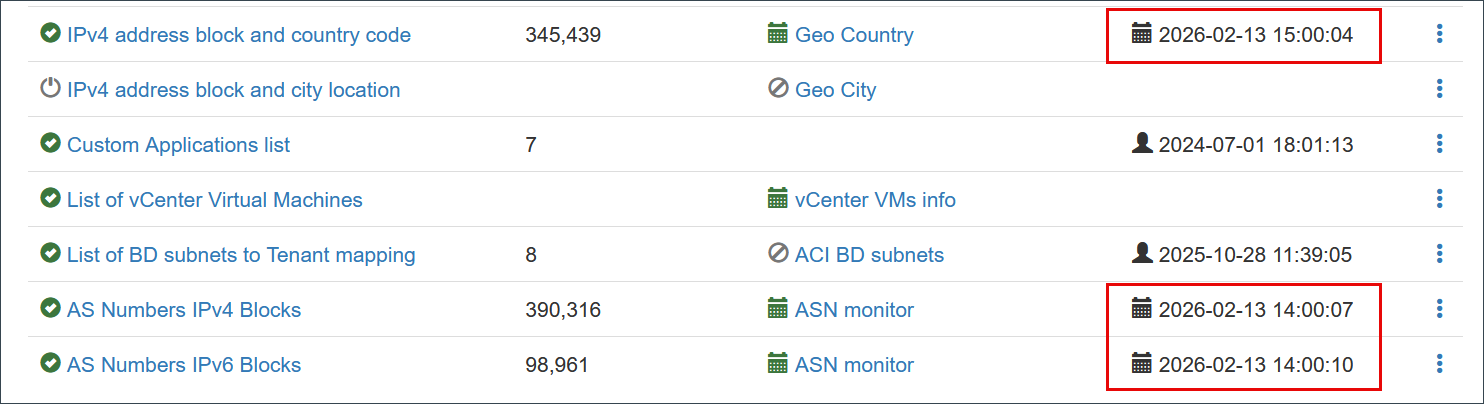The image size is (1484, 404).
Task: Open the IPv4 address block and city location list
Action: [x=233, y=90]
